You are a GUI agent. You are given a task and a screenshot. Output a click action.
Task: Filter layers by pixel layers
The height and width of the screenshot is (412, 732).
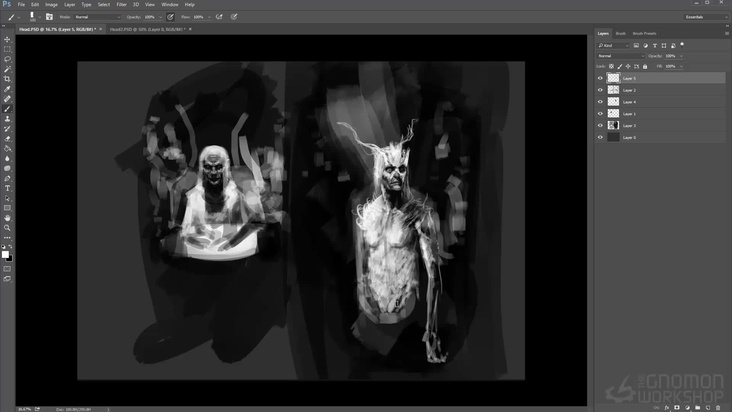tap(636, 45)
